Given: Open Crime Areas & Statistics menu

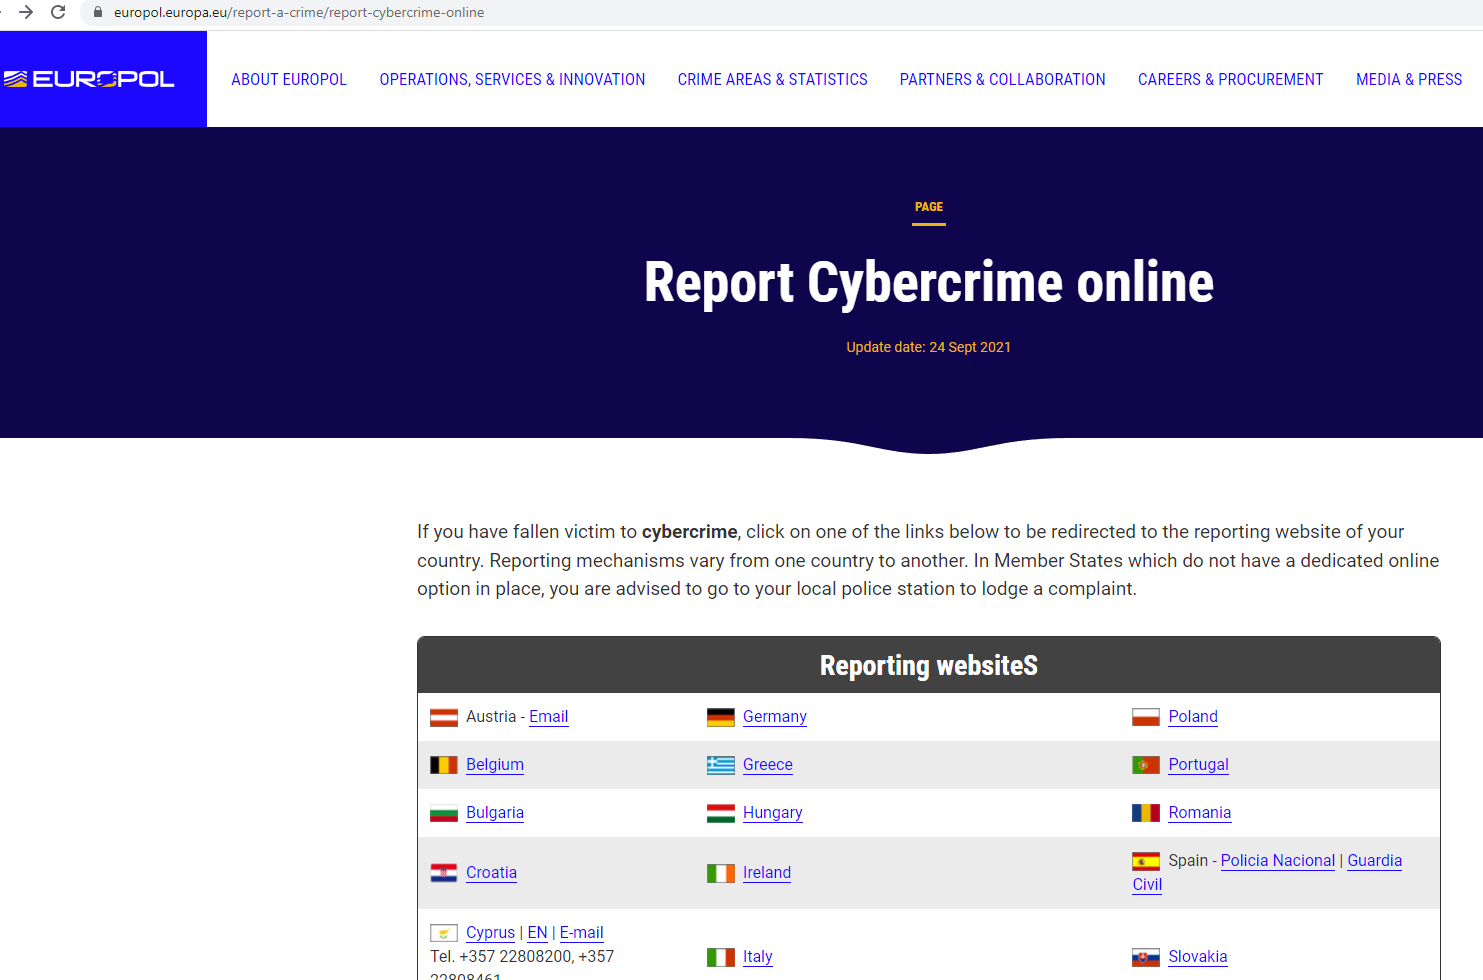Looking at the screenshot, I should point(772,79).
